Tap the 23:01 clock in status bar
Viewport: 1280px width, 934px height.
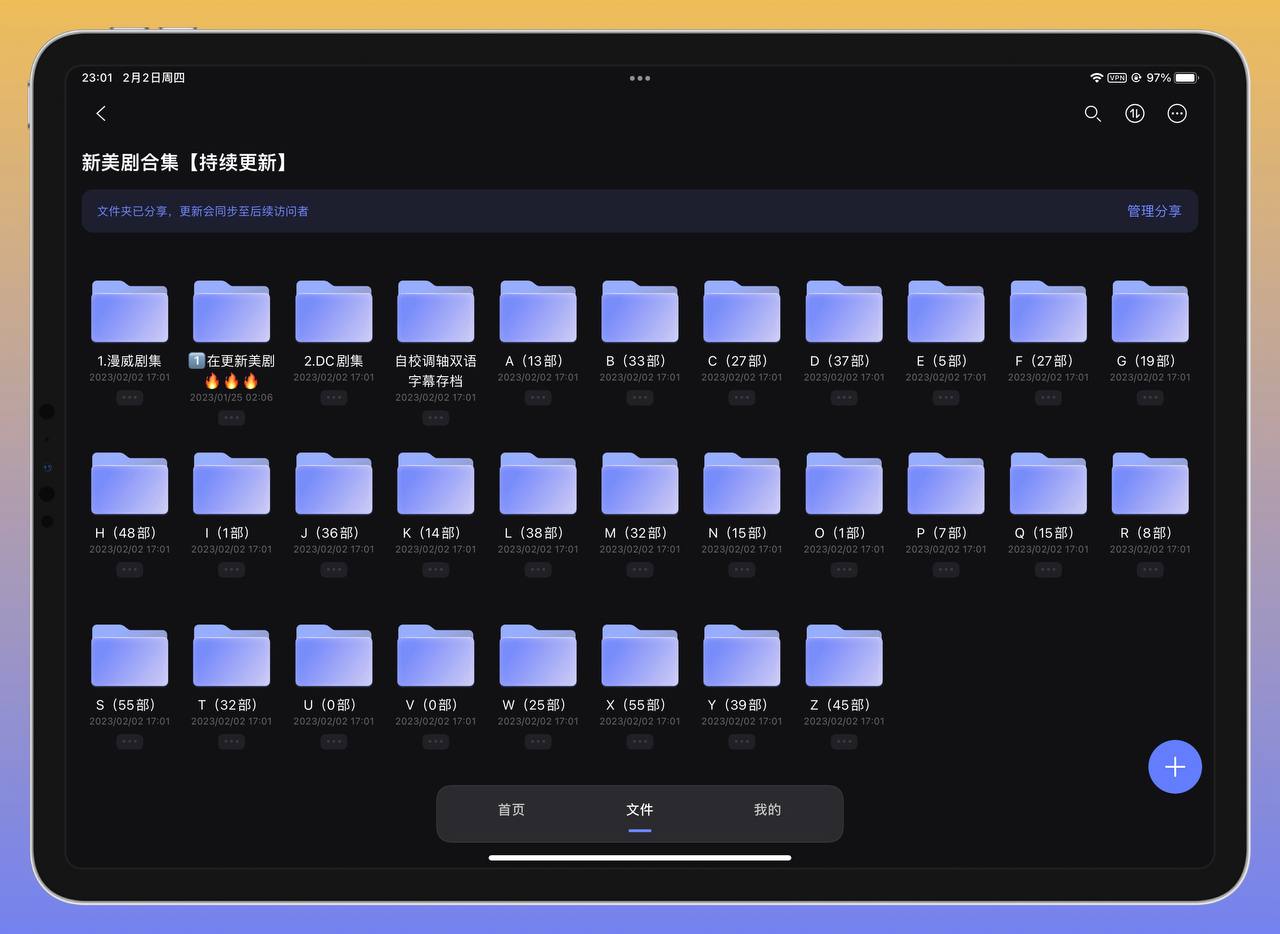[97, 78]
